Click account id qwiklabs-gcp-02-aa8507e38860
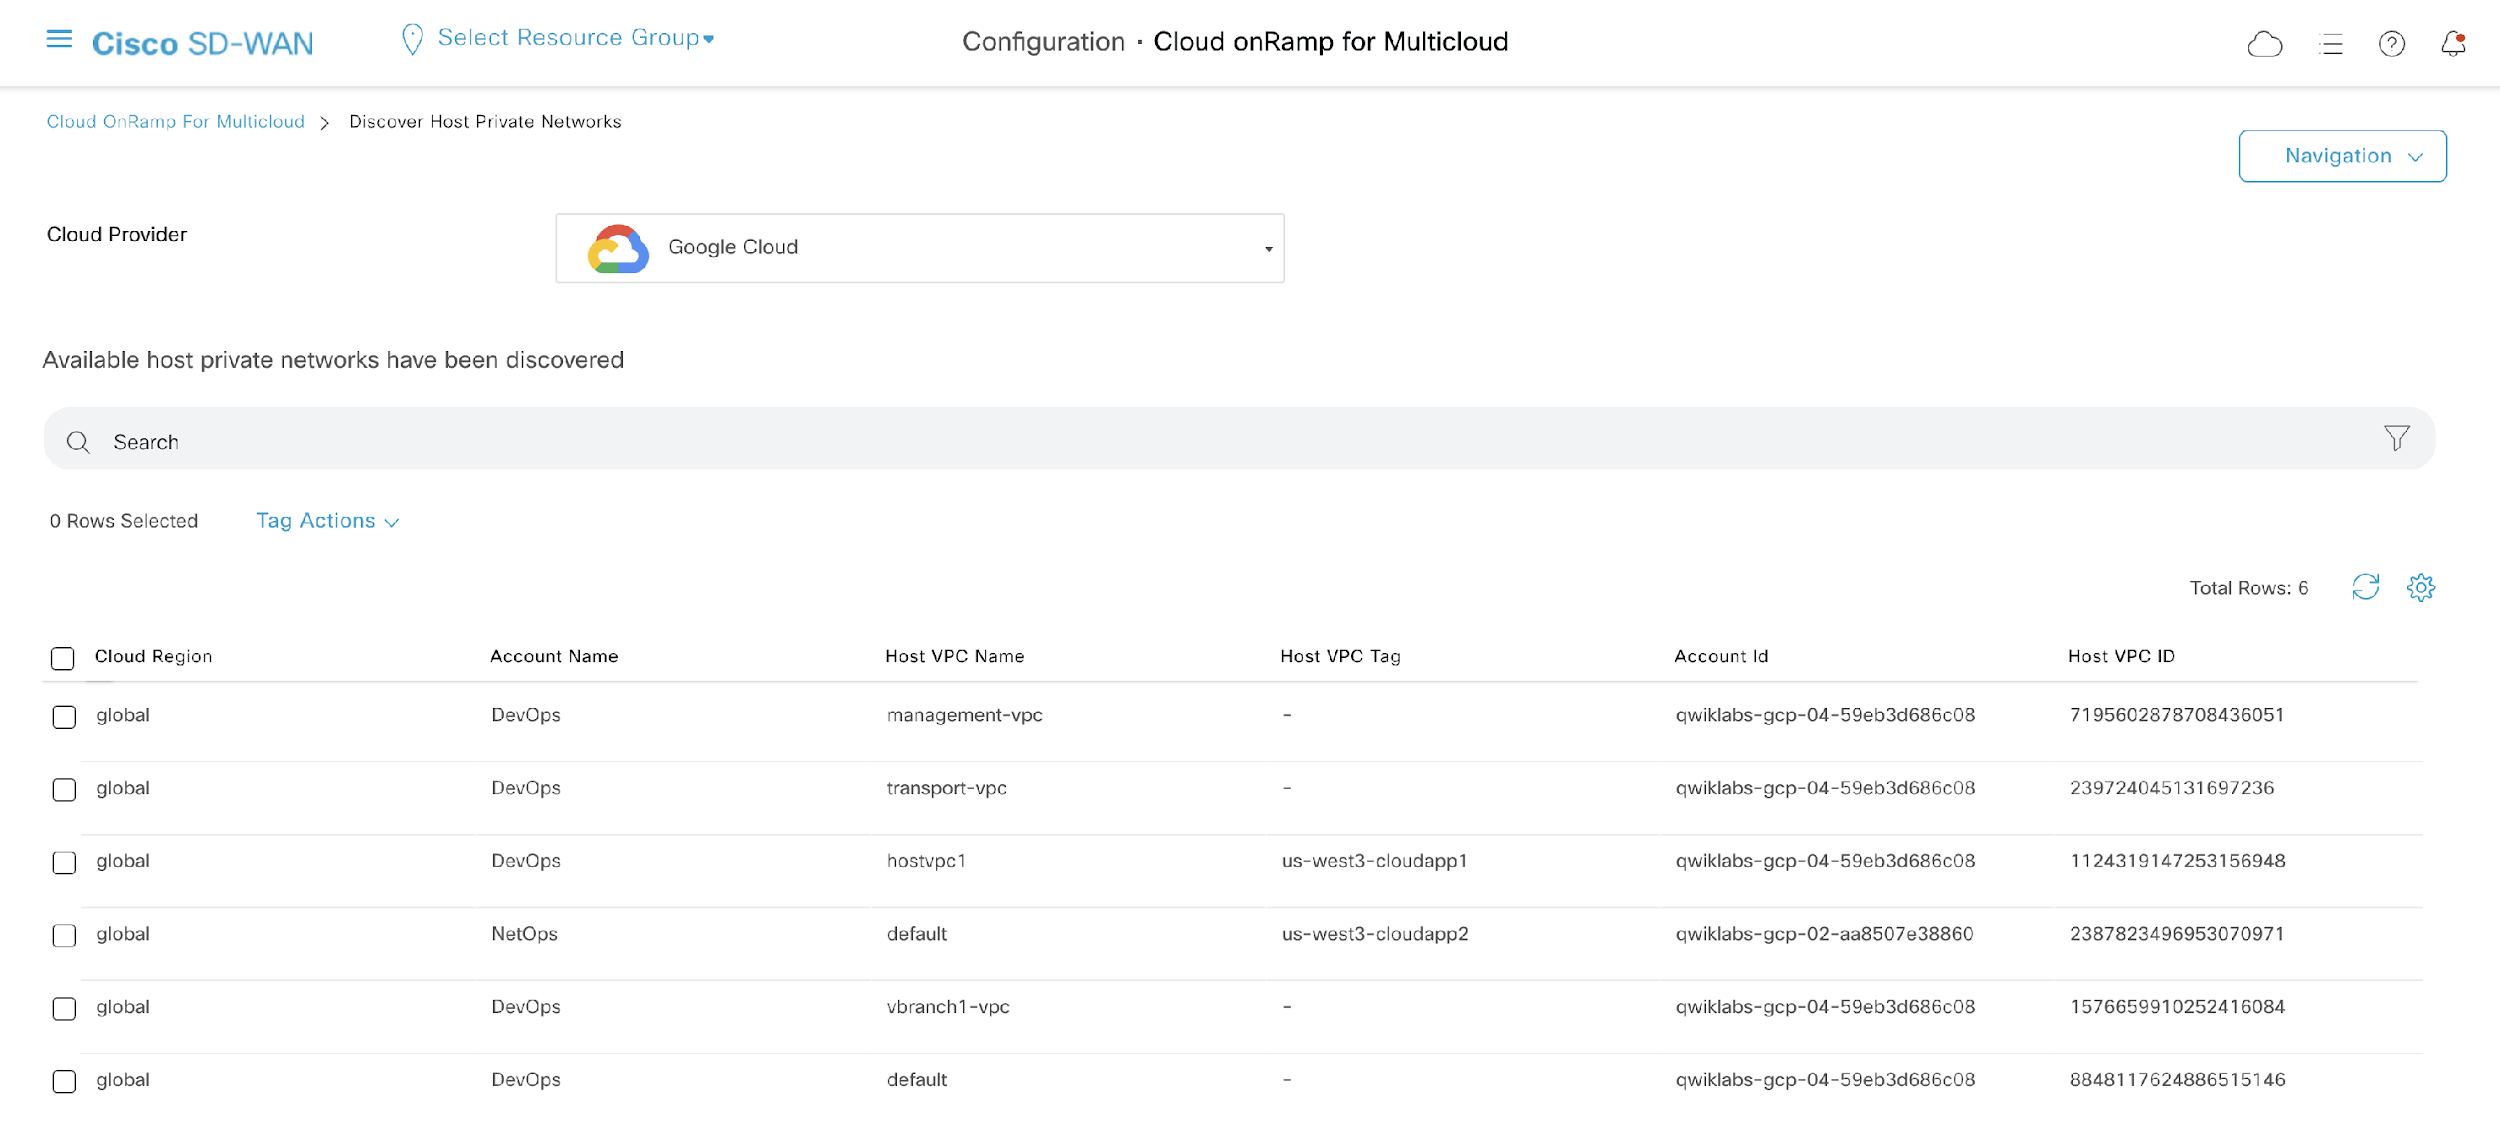The image size is (2500, 1135). coord(1824,934)
